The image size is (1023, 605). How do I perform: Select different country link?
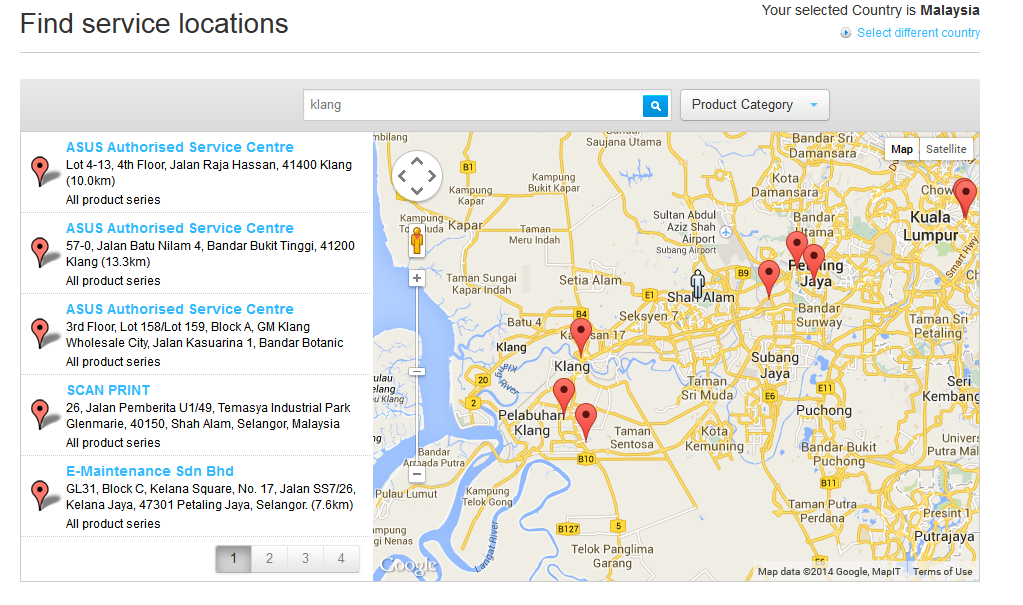pos(918,33)
